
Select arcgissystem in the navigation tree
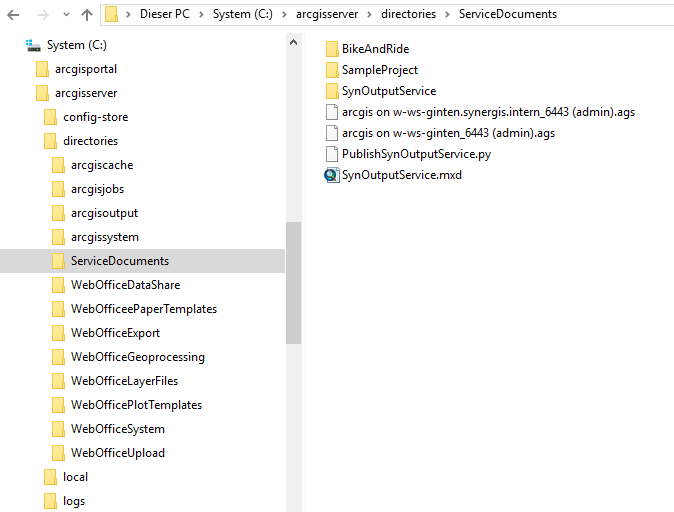[105, 238]
